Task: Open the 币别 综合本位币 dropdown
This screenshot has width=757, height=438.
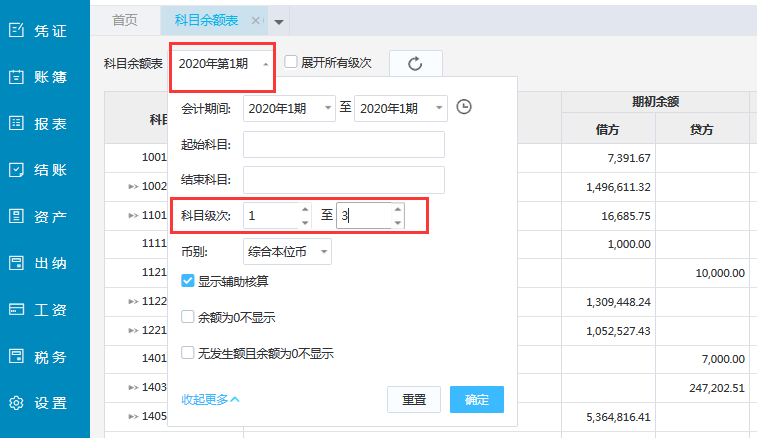Action: 287,251
